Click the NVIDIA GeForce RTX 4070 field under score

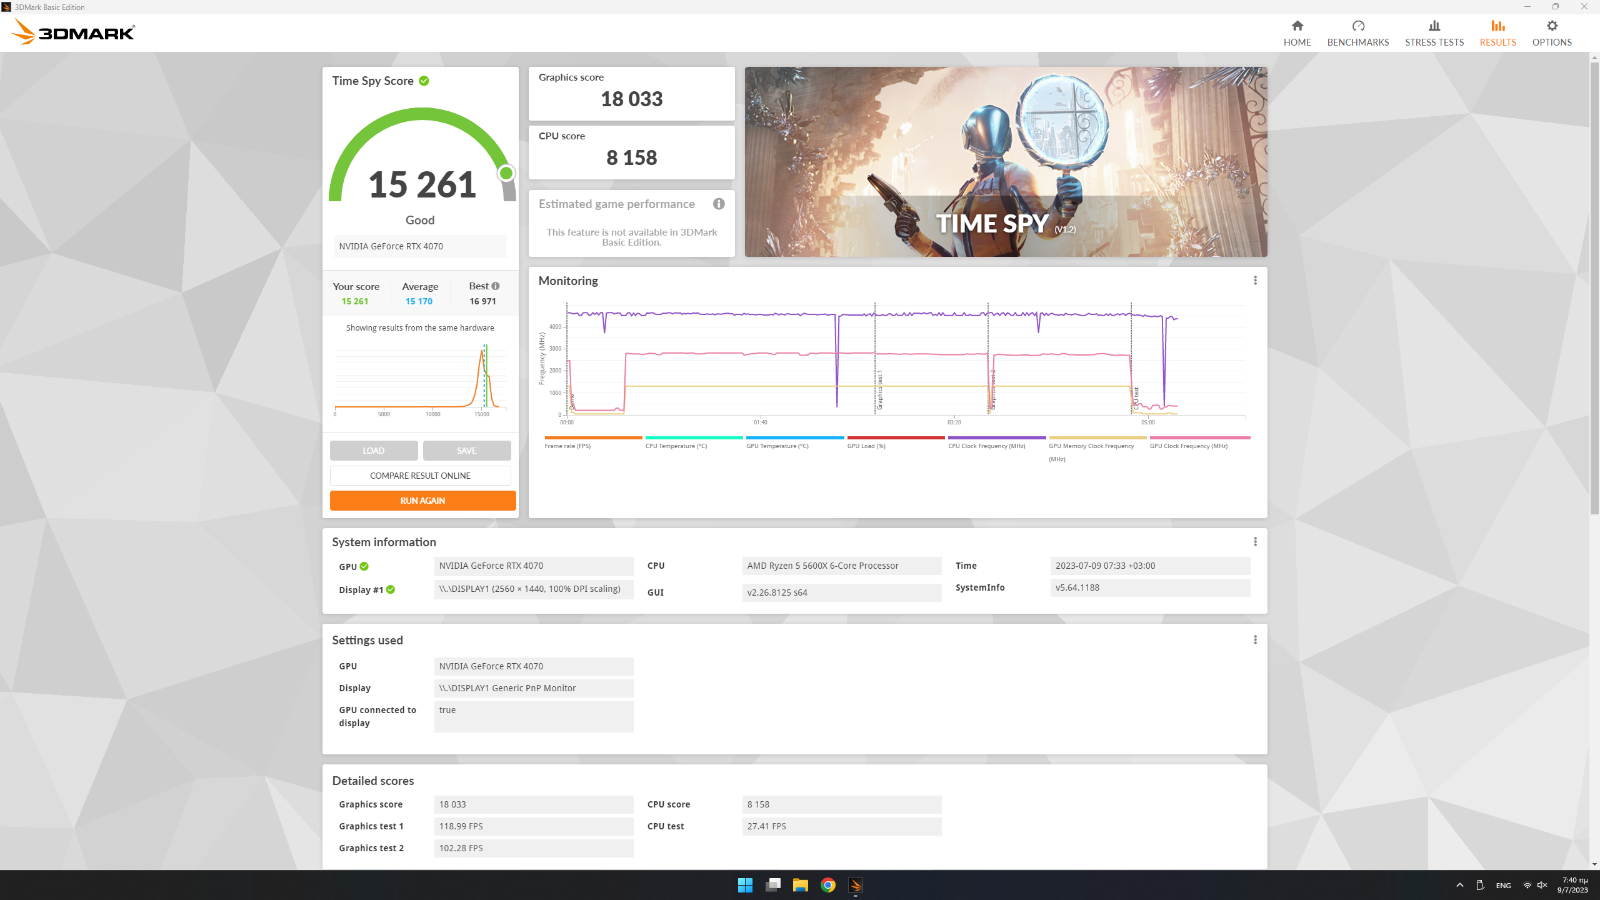[x=420, y=246]
